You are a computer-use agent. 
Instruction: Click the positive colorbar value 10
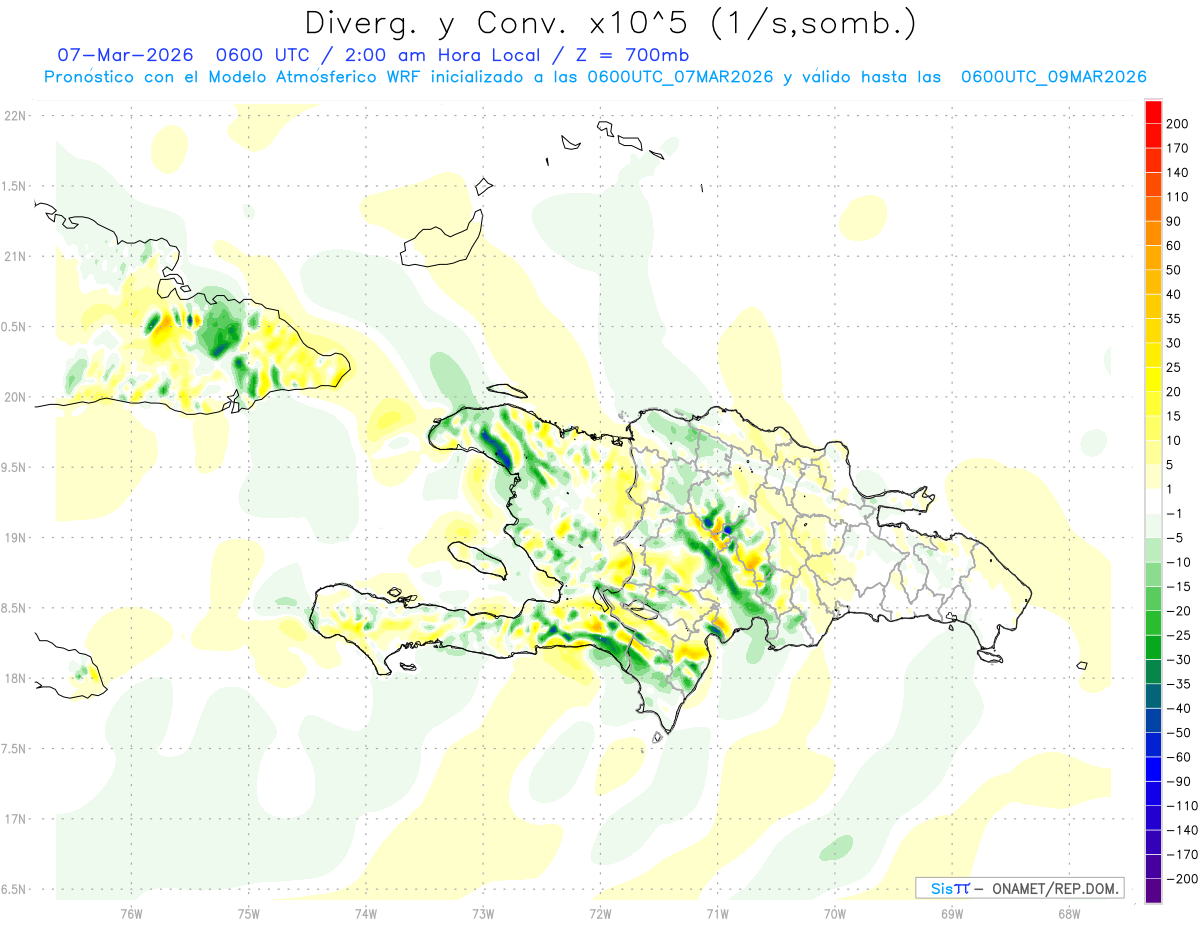tap(1174, 440)
